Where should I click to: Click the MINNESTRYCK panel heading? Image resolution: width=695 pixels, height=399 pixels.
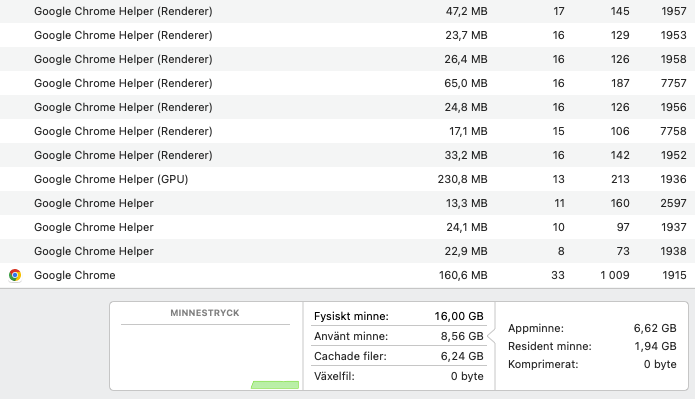pos(205,313)
